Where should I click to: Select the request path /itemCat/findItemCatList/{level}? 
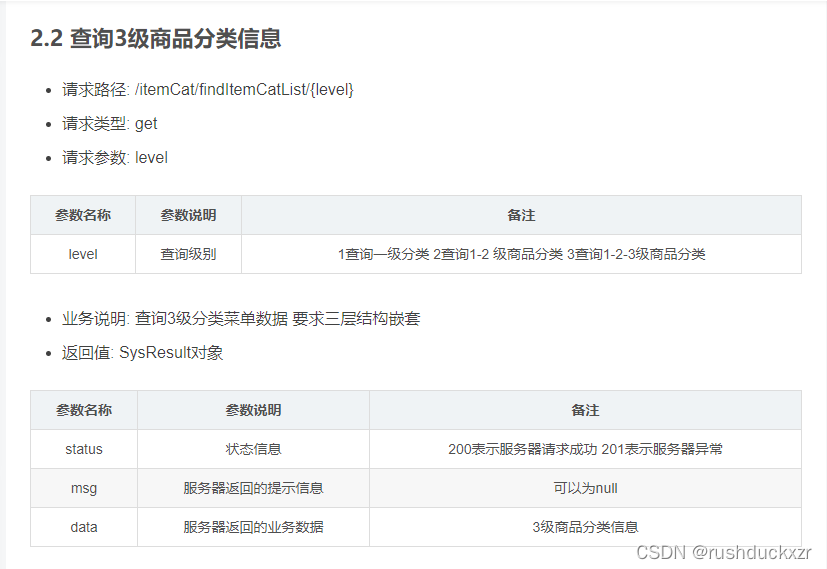point(244,89)
